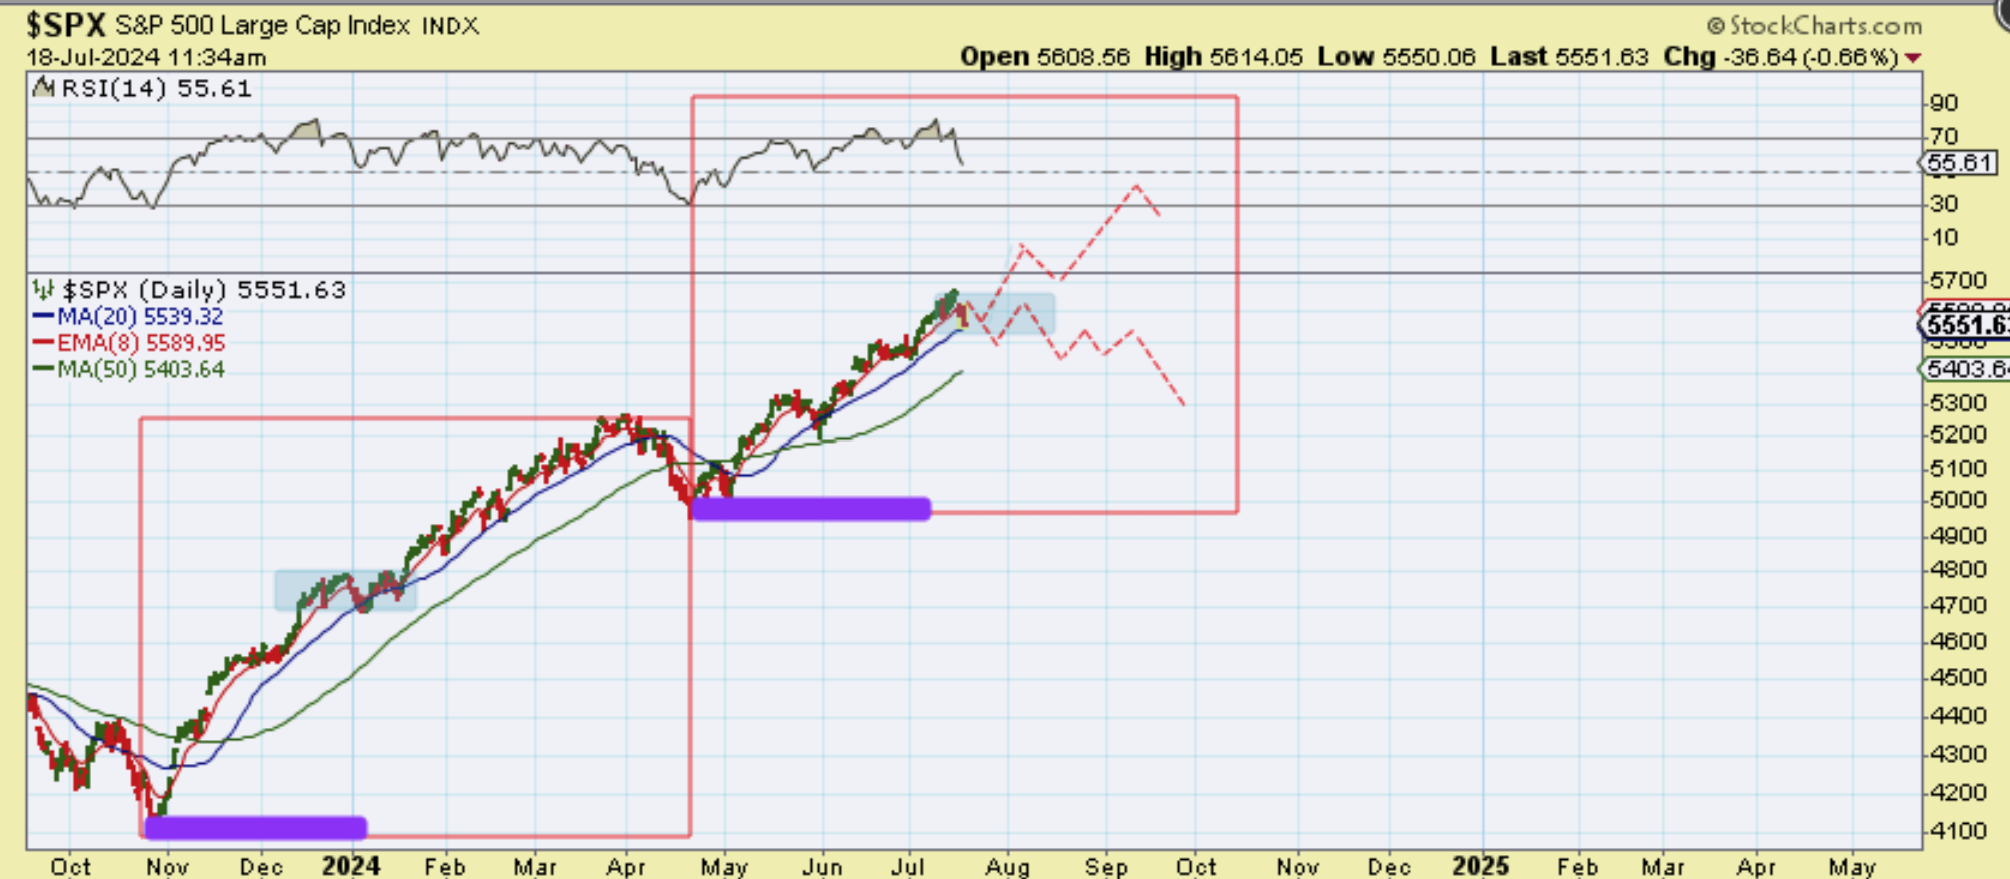
Task: Click the INDX exchange label
Action: pyautogui.click(x=450, y=26)
